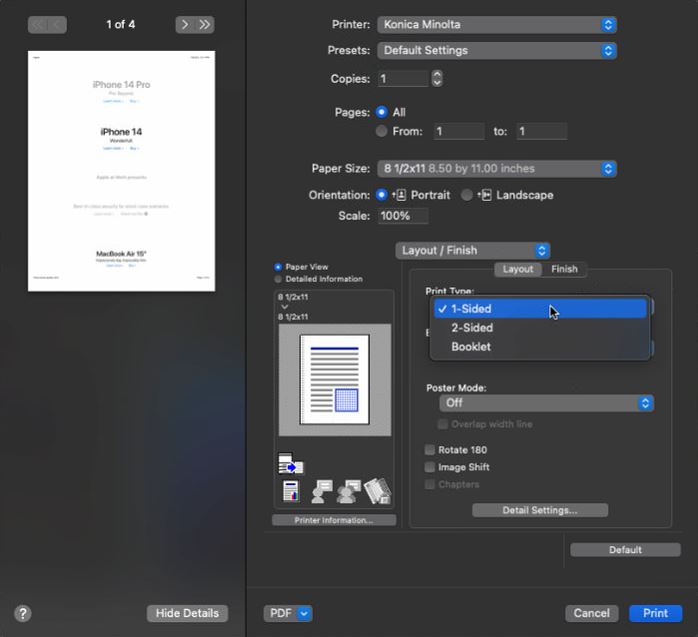Increment copies with stepper arrows
This screenshot has width=698, height=637.
[437, 74]
